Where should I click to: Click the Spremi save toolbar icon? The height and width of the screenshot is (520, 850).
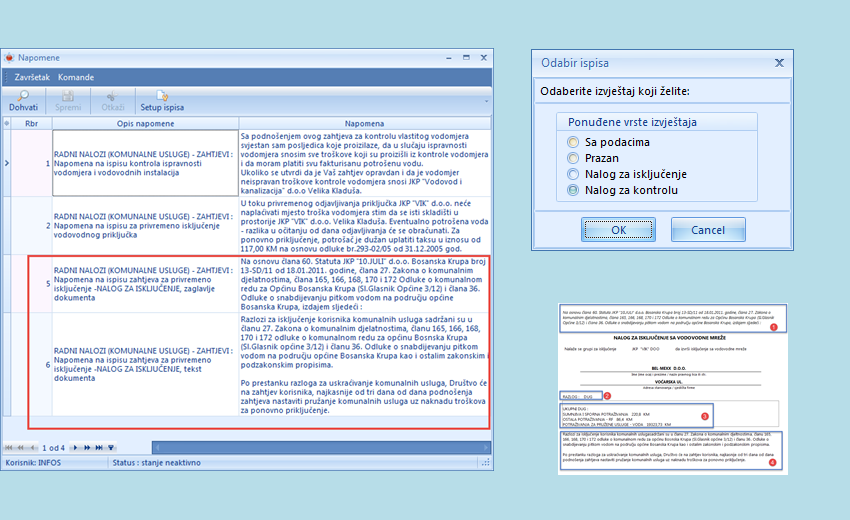(68, 97)
